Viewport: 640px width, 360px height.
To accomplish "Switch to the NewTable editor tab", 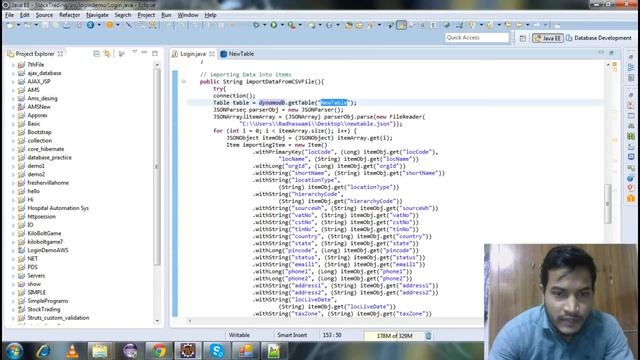I will (x=237, y=54).
